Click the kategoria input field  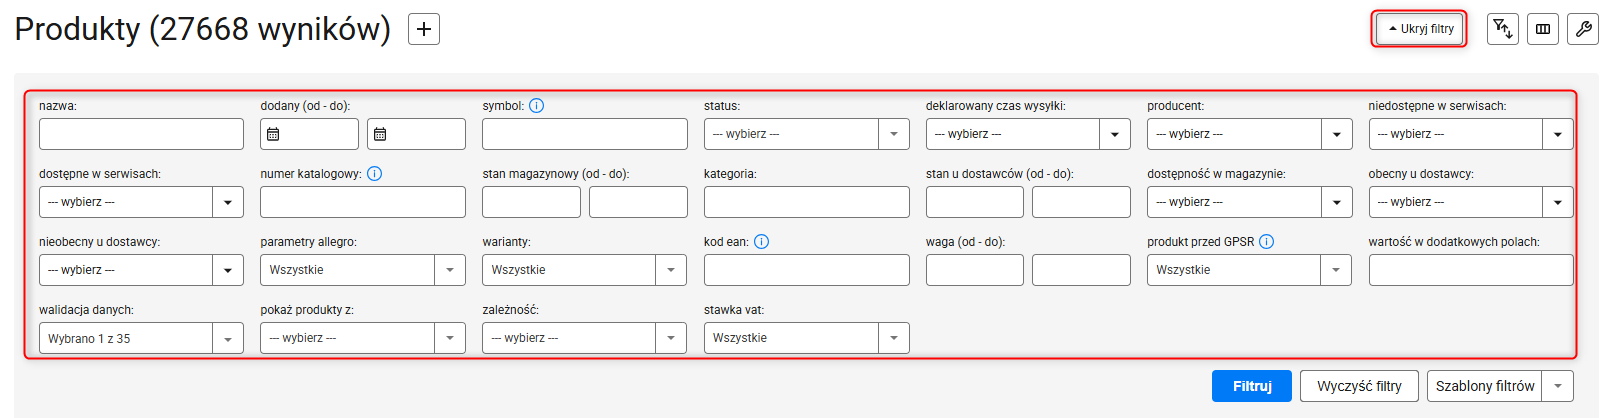click(x=806, y=202)
